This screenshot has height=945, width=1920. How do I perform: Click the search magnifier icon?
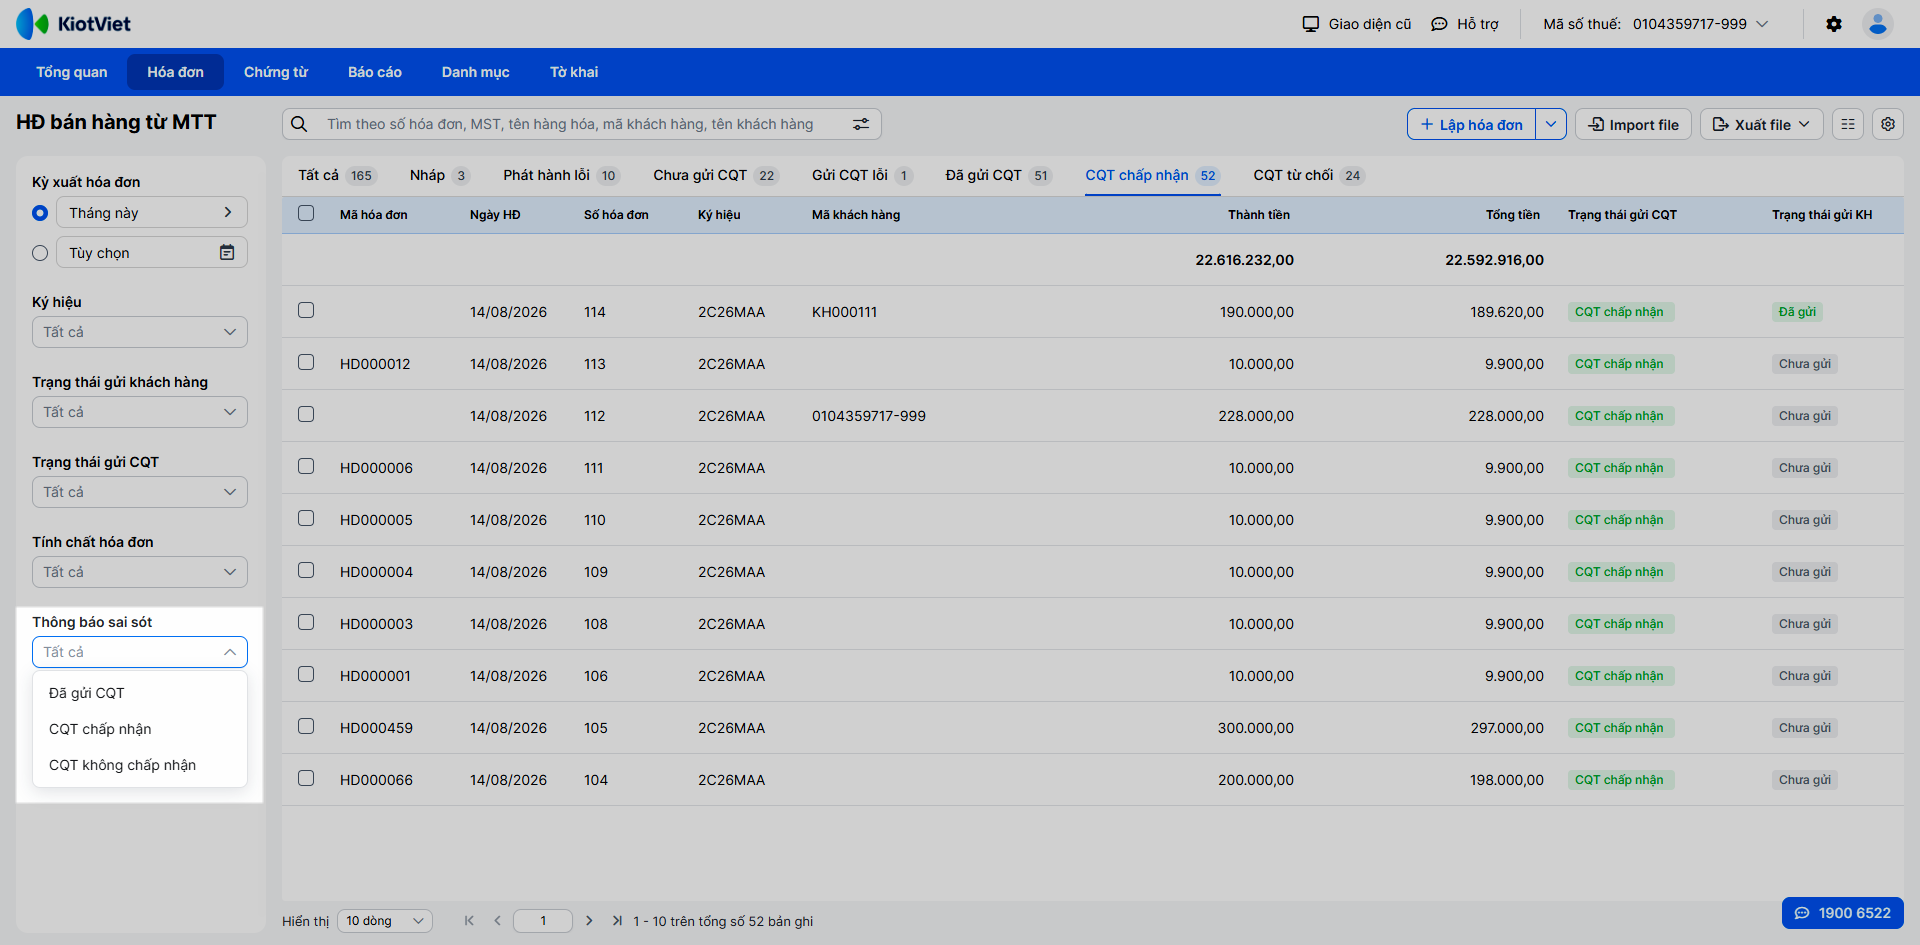[x=299, y=124]
